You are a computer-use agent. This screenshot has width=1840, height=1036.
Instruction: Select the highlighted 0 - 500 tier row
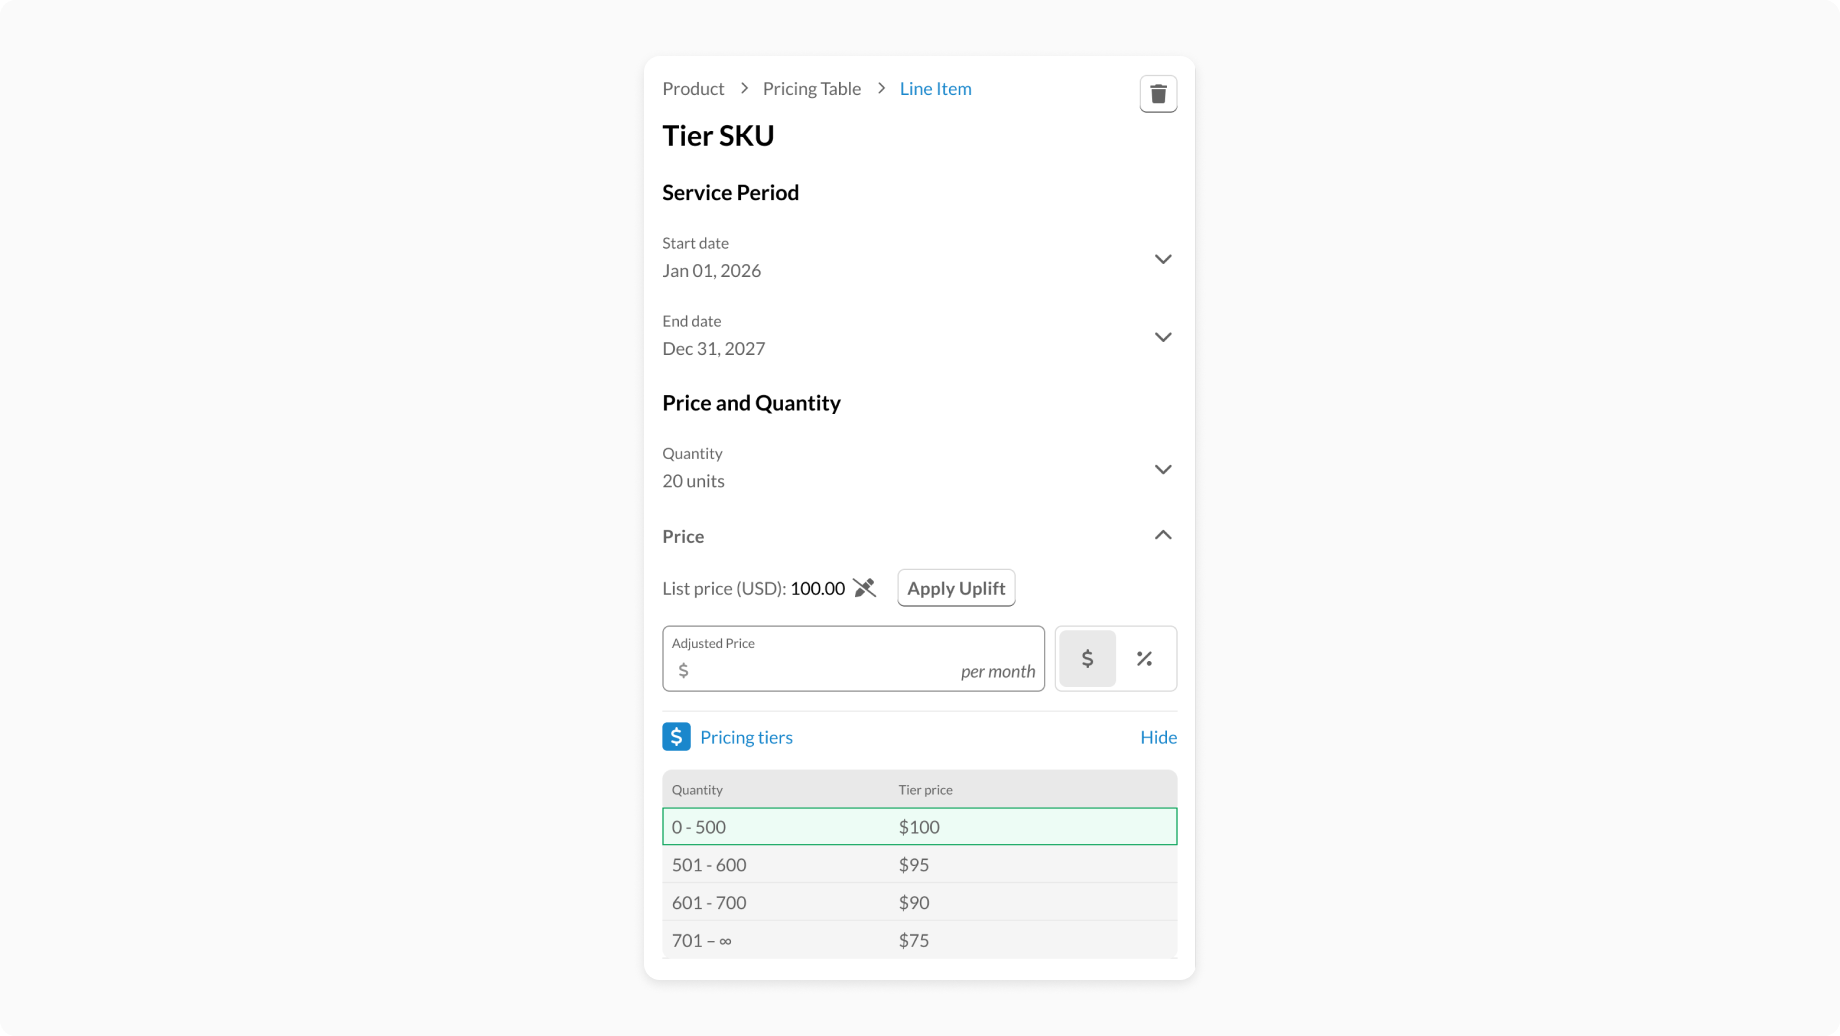[x=919, y=827]
